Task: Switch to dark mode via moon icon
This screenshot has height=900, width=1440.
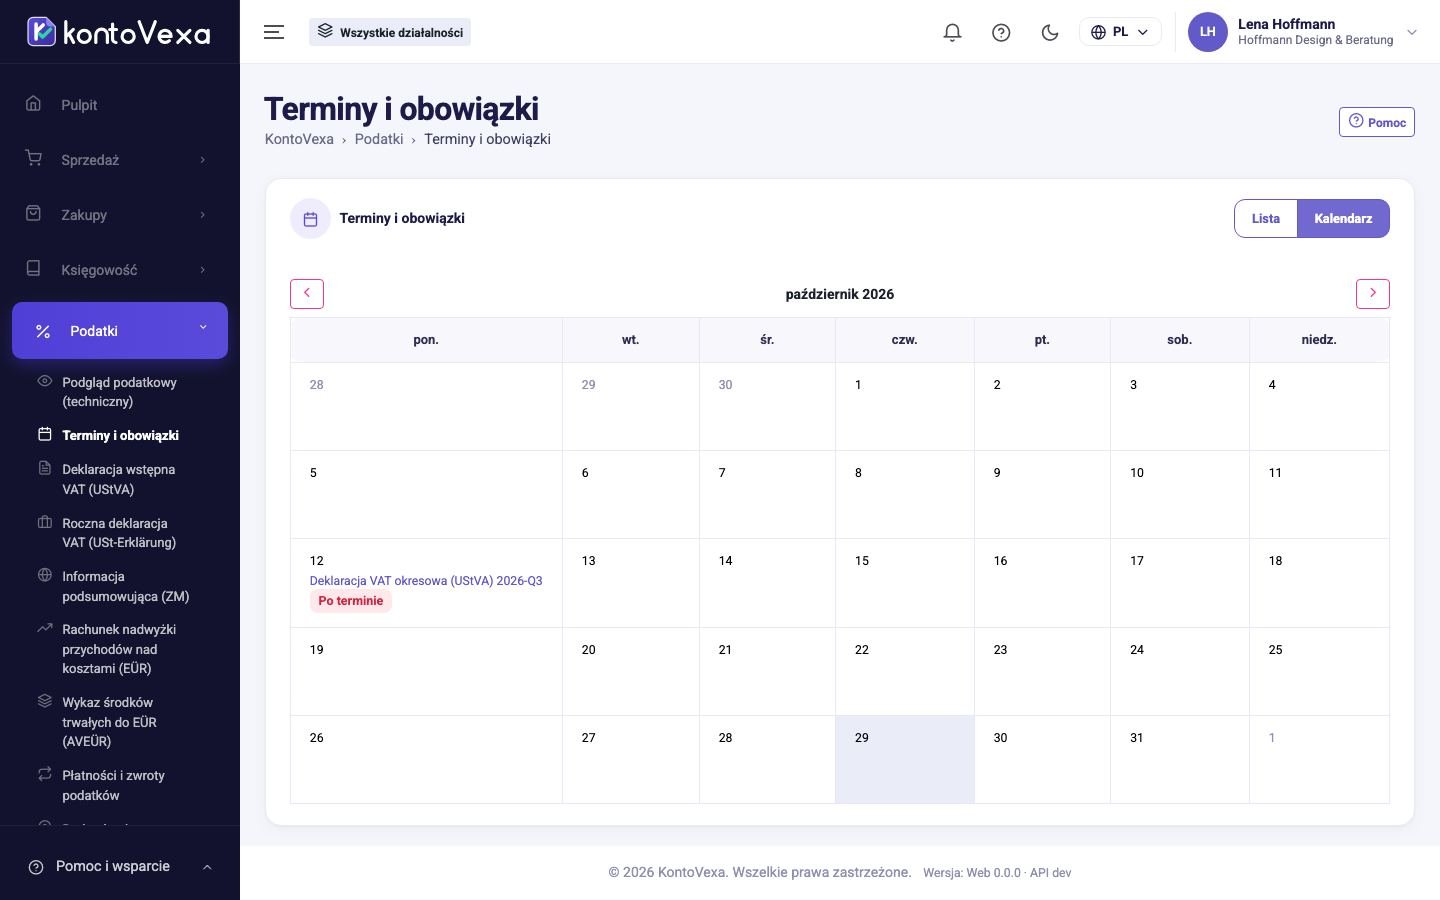Action: click(x=1050, y=32)
